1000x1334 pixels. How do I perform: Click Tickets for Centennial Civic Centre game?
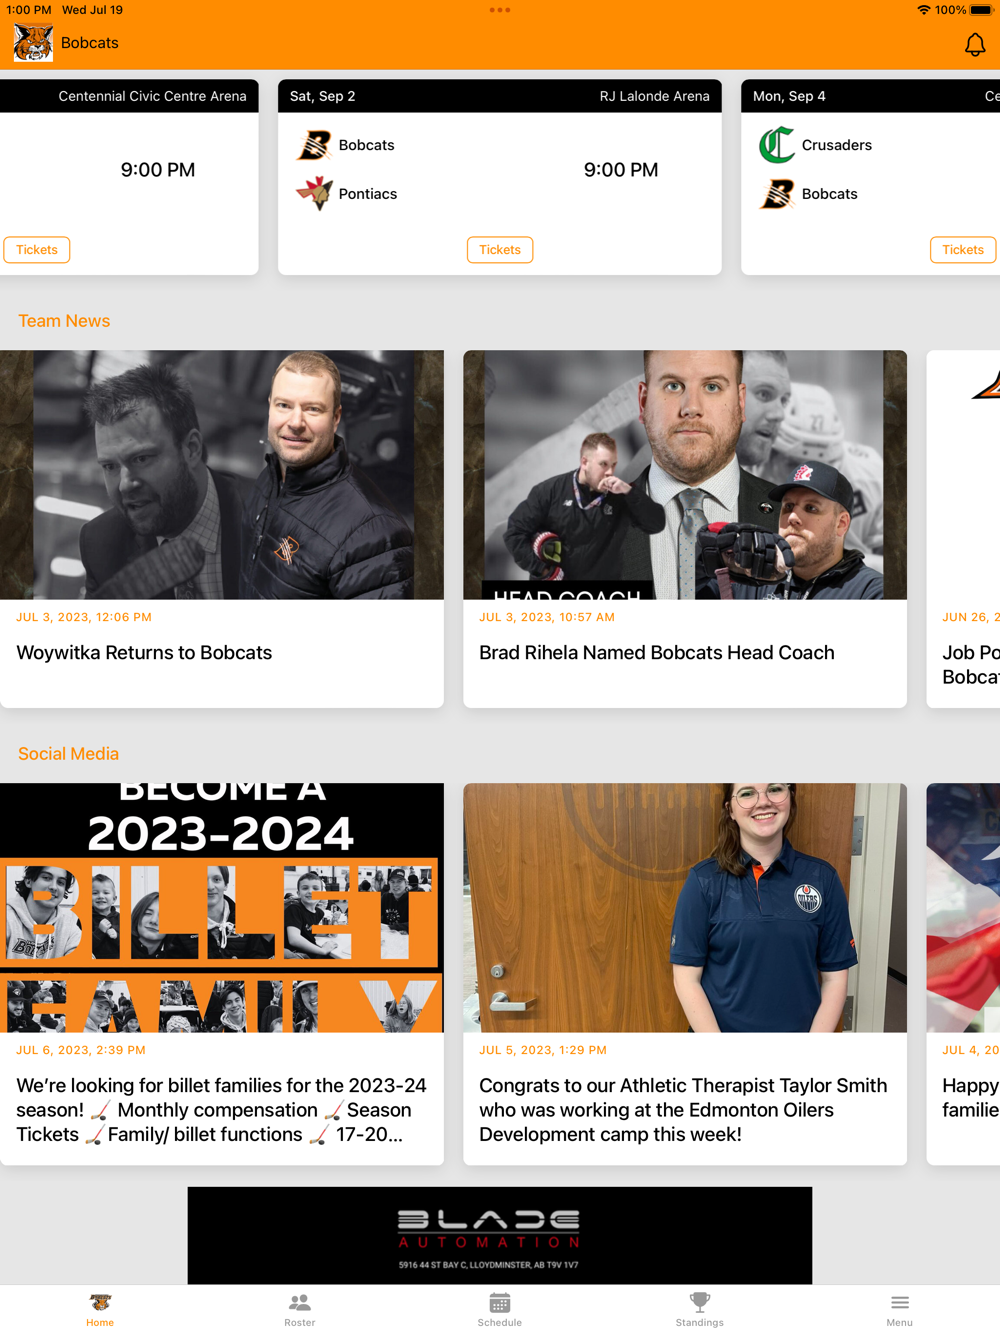pyautogui.click(x=37, y=250)
